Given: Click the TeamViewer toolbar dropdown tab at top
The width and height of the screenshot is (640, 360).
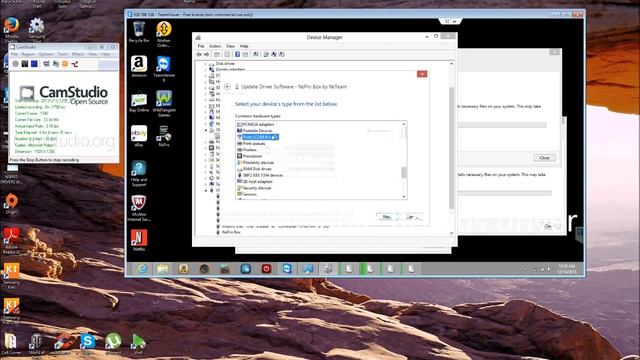Looking at the screenshot, I should pos(451,21).
